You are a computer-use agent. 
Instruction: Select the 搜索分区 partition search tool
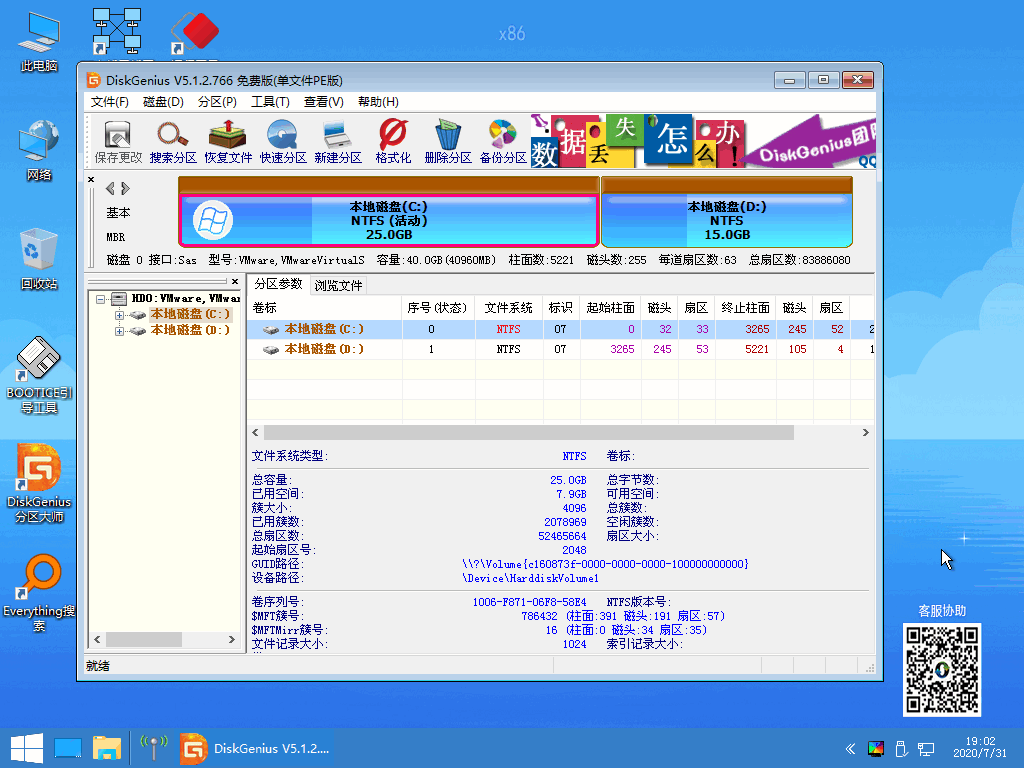pos(172,139)
